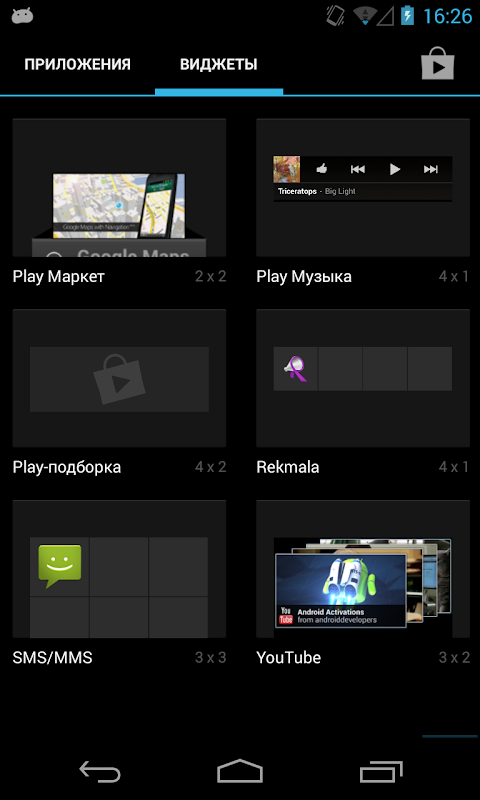Click the 3 x 3 size of SMS/MMS
This screenshot has width=480, height=800.
(210, 658)
